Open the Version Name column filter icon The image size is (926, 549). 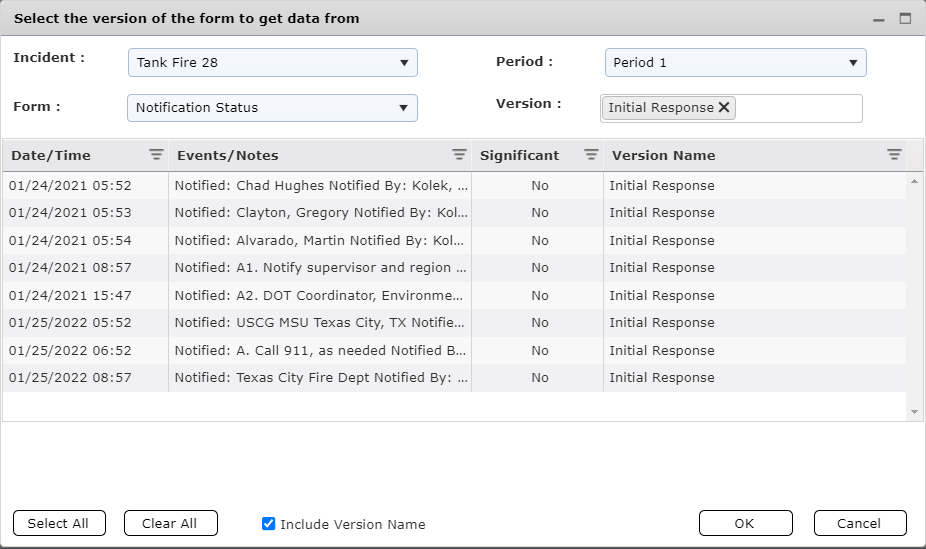coord(894,155)
